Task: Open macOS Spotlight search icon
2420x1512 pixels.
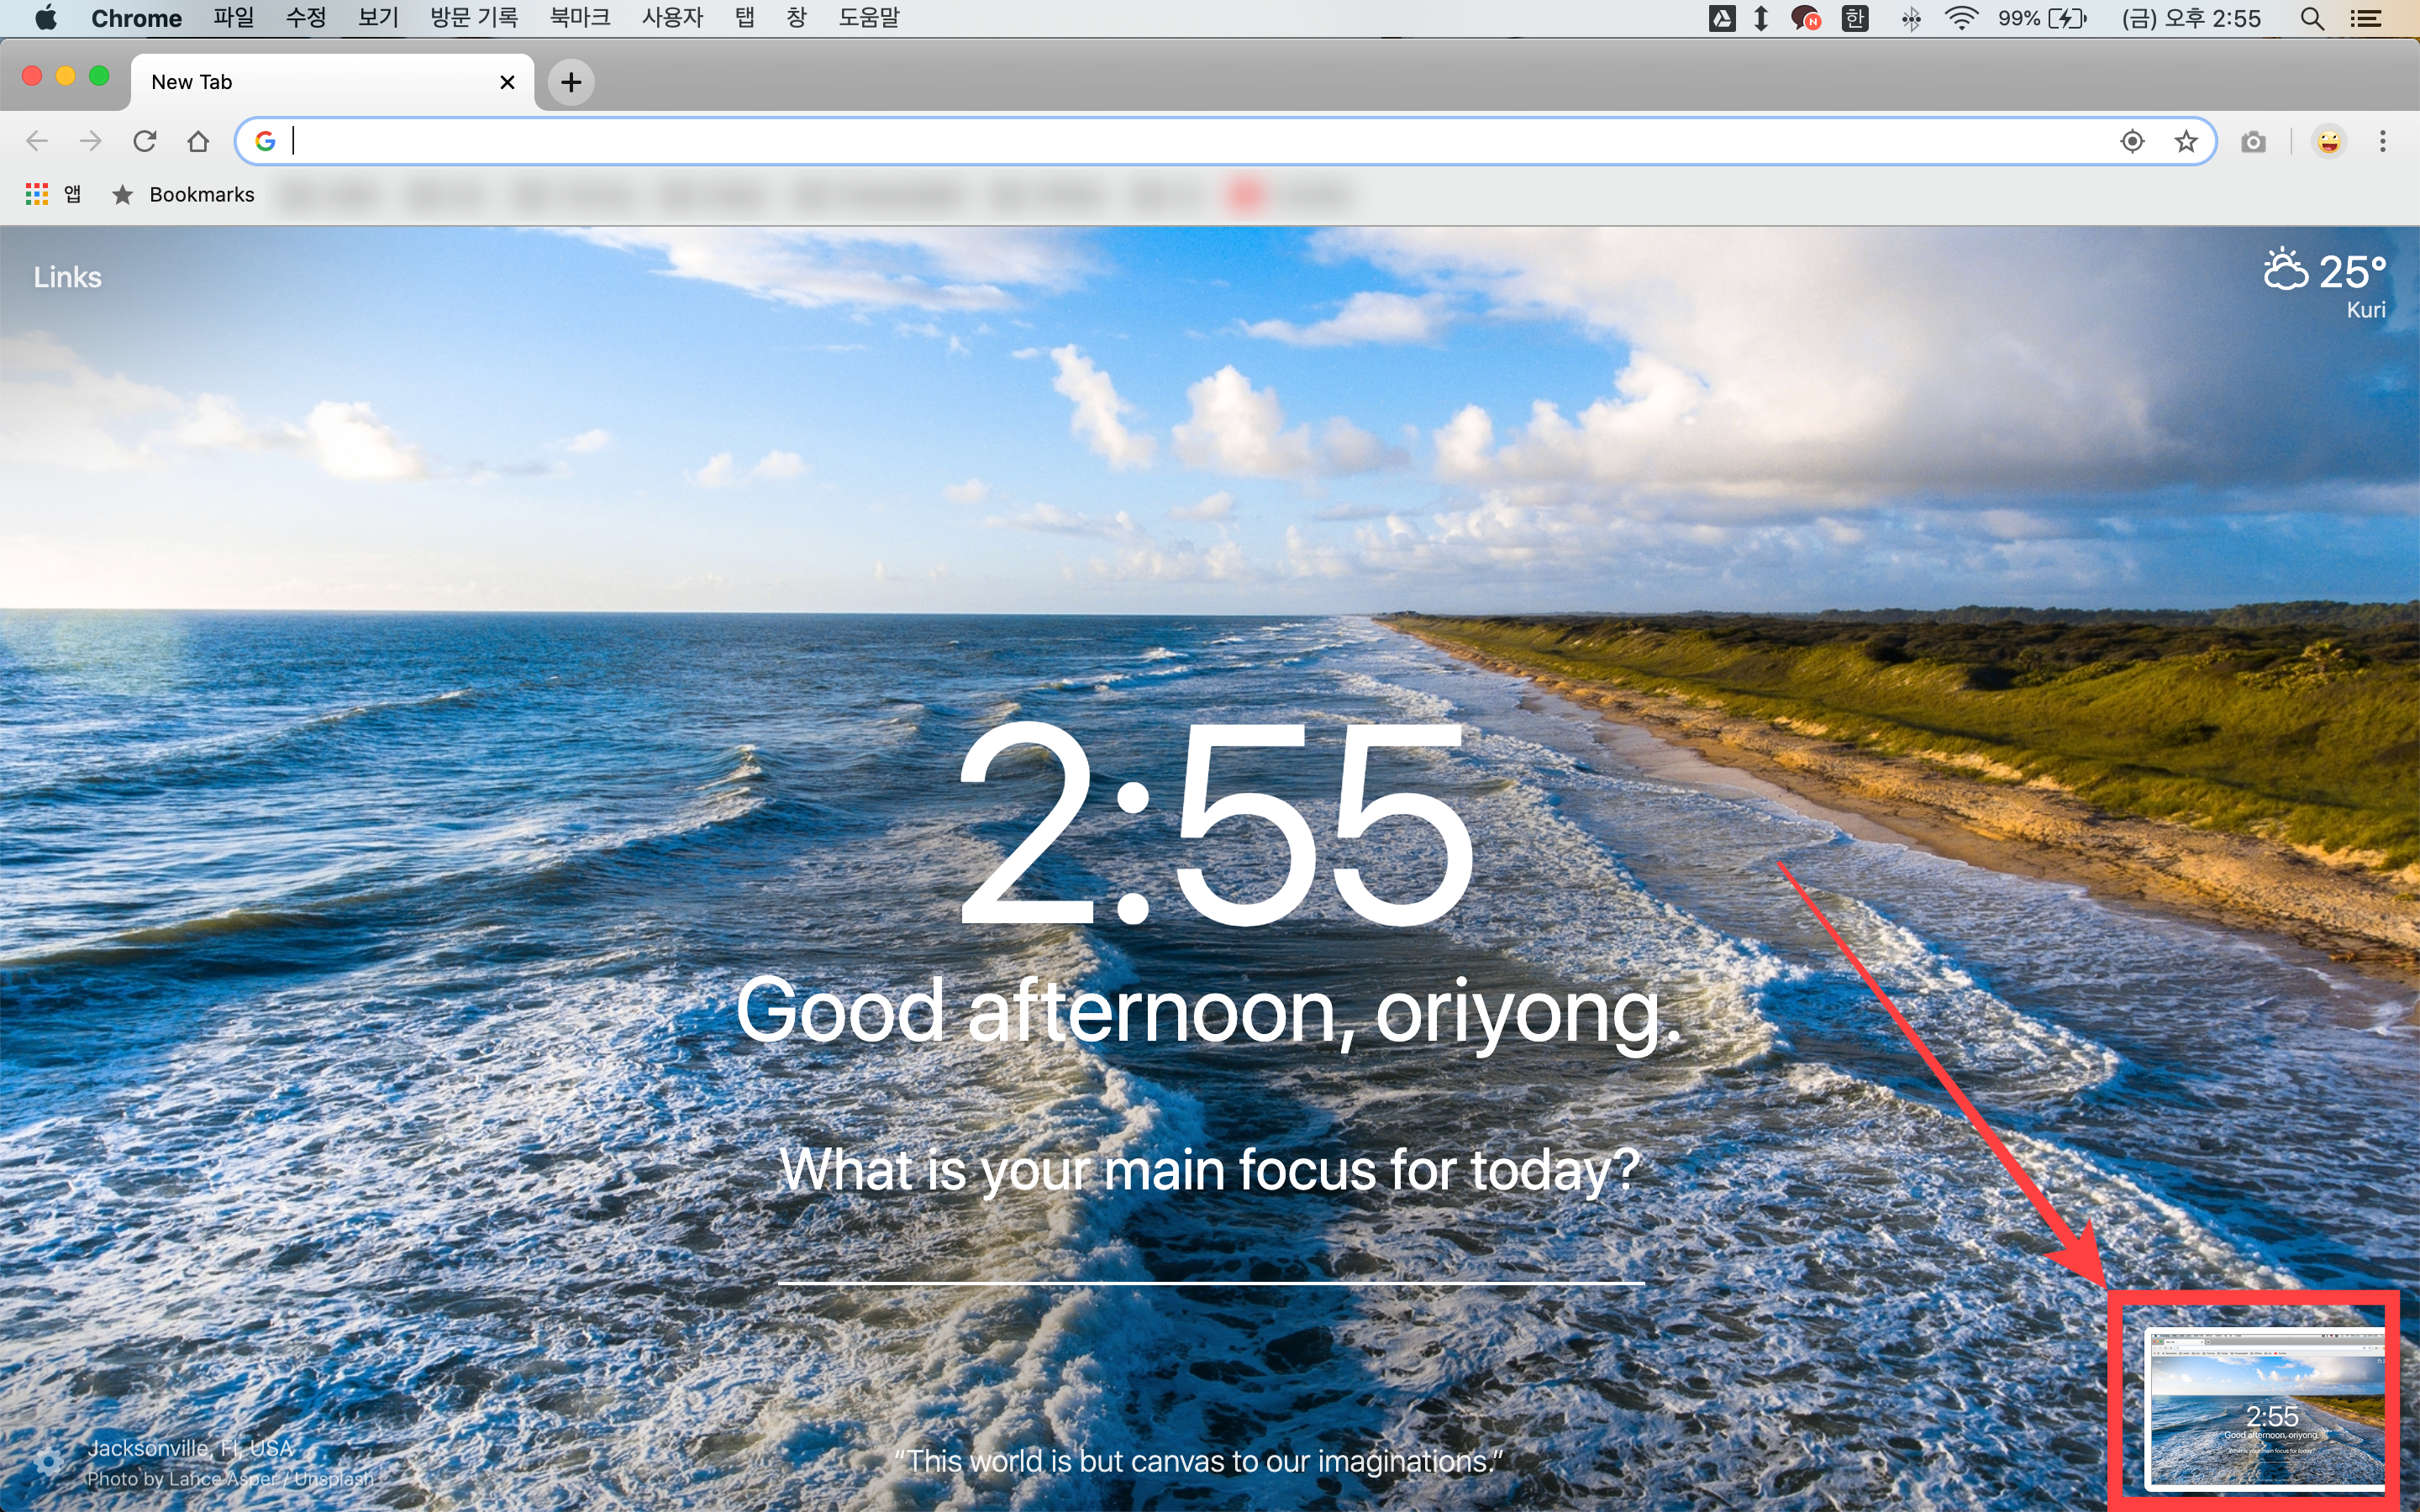Action: 2311,18
